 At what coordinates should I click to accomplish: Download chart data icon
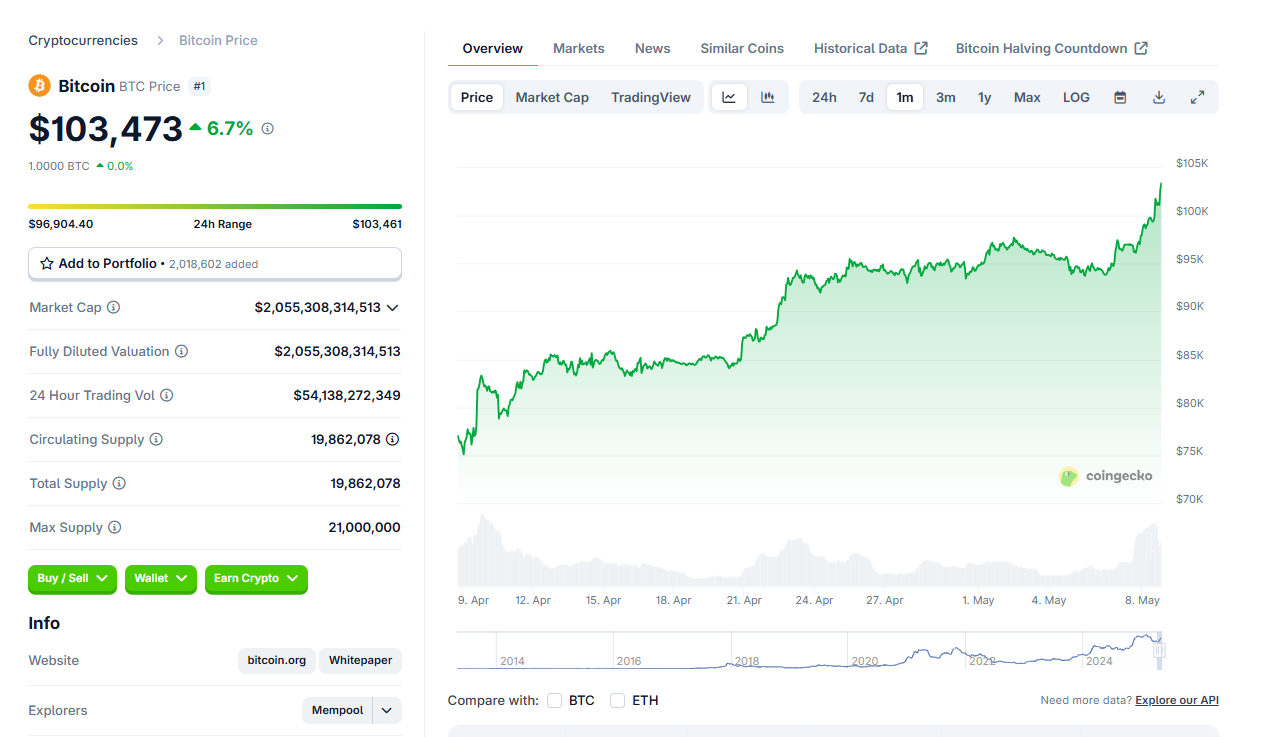(1159, 97)
